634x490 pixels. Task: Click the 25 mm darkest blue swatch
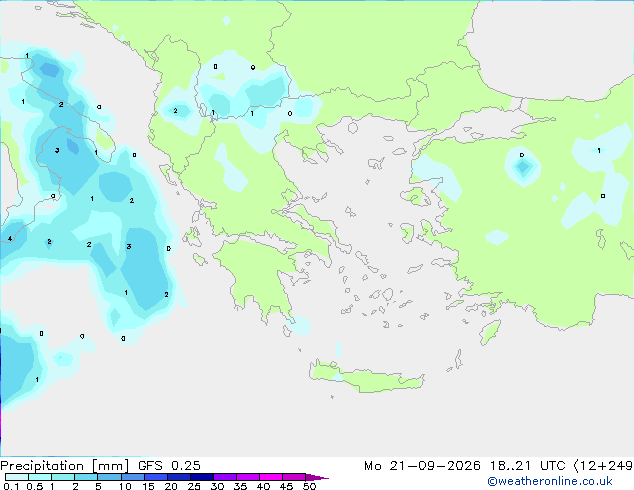[x=201, y=477]
